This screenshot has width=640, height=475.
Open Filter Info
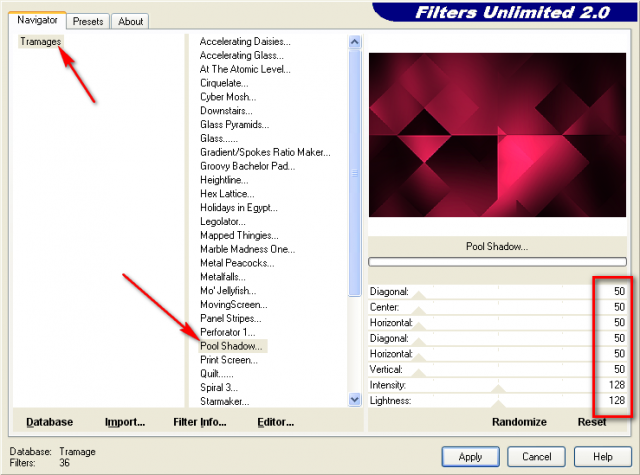point(201,422)
